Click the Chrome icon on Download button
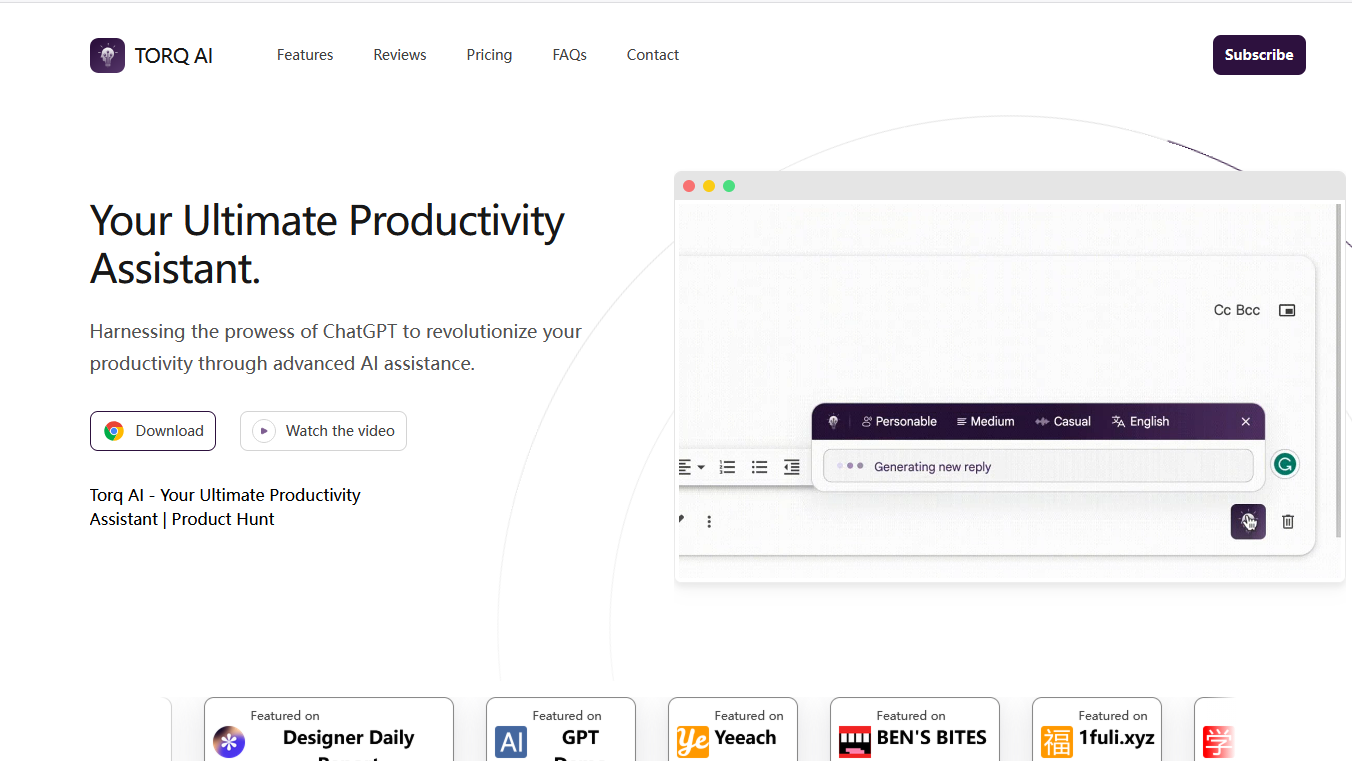The width and height of the screenshot is (1352, 771). click(x=114, y=431)
